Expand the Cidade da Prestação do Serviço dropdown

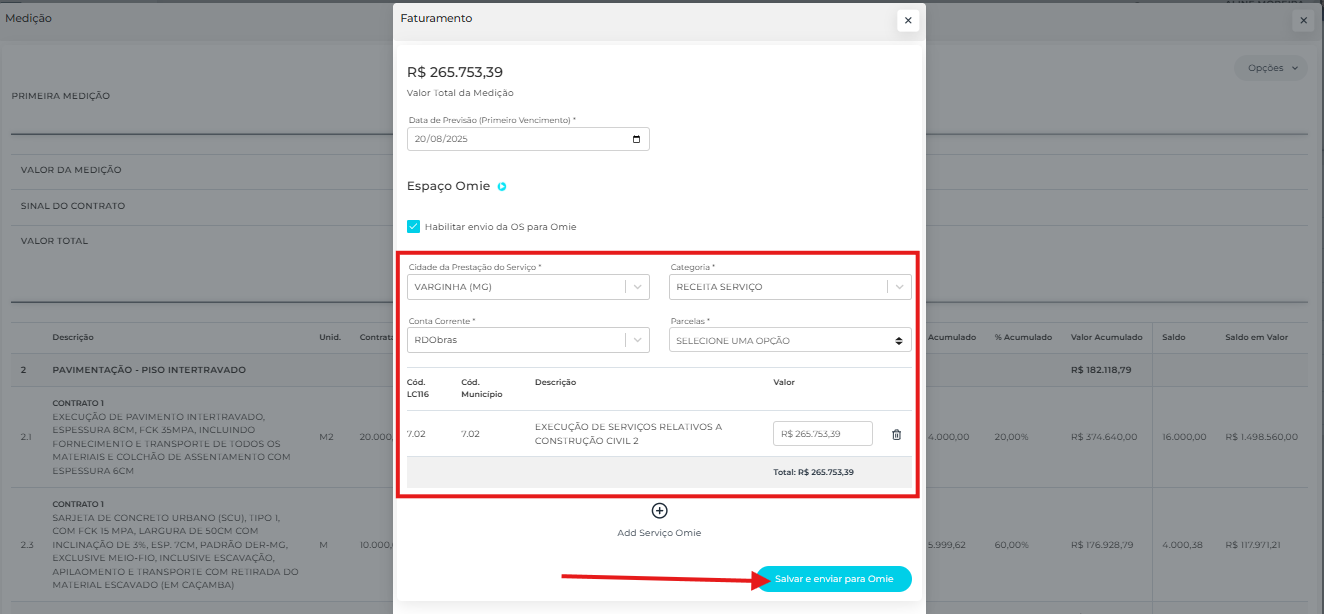coord(639,287)
